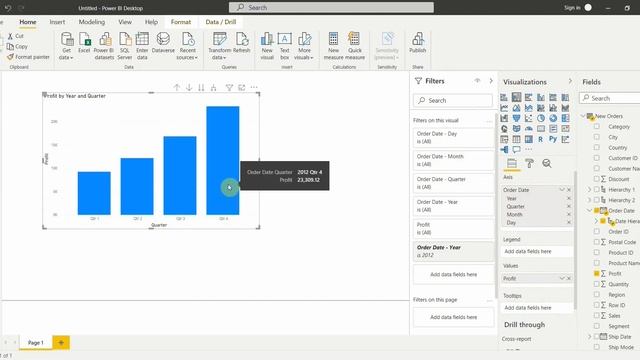The height and width of the screenshot is (360, 640).
Task: Create a New measure
Action: (333, 46)
